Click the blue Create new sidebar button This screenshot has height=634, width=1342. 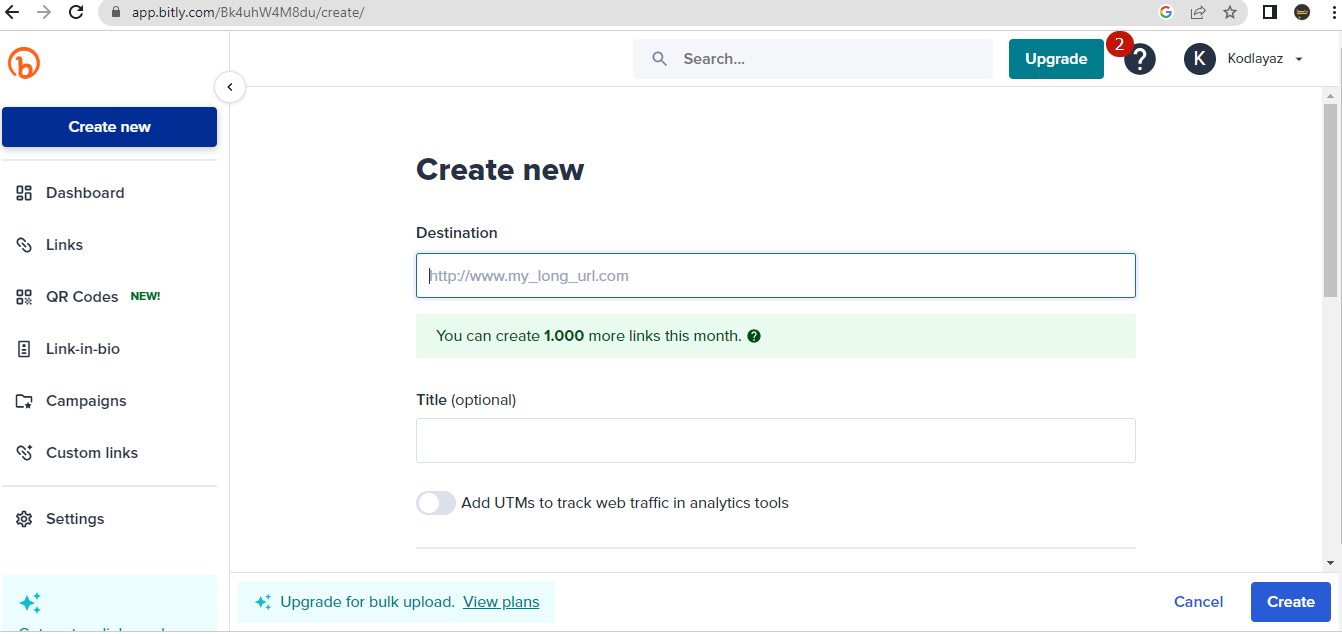click(x=109, y=127)
